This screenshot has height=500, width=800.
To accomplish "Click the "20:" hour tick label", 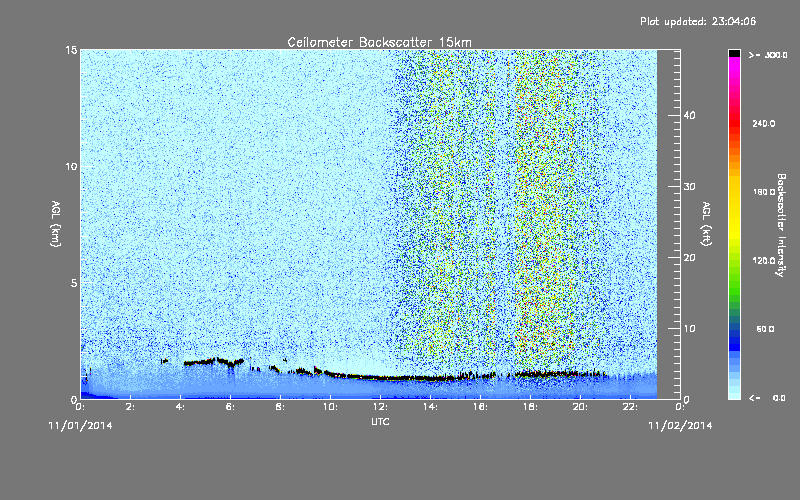I will tap(580, 407).
